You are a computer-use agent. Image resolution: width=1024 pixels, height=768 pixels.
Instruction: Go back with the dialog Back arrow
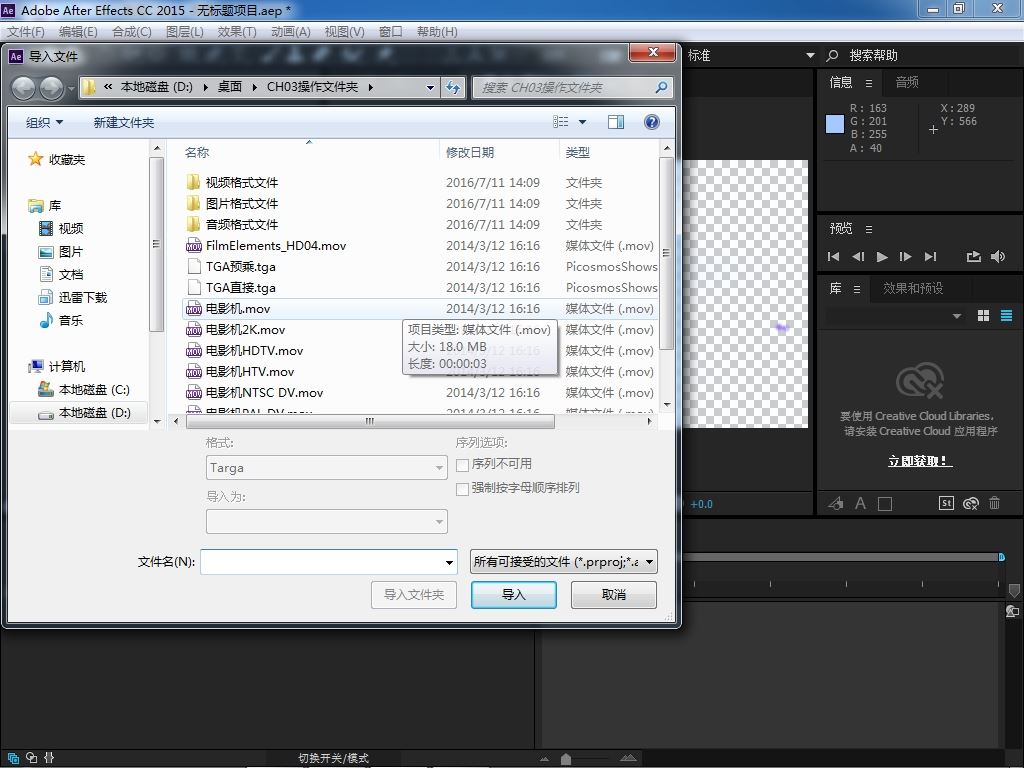[24, 87]
